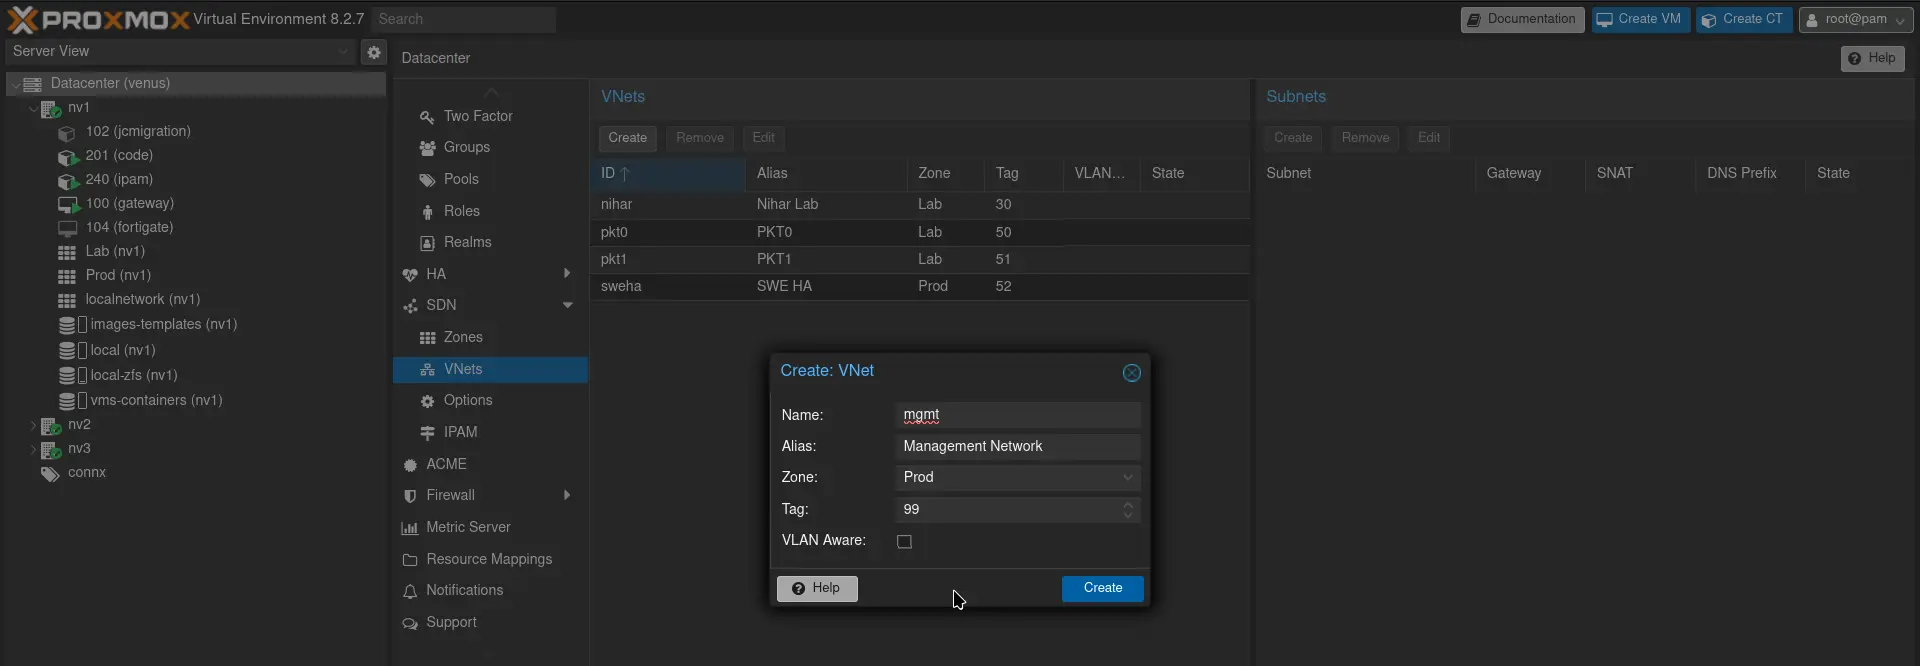The image size is (1920, 666).
Task: Select the nihar VNet row
Action: pos(920,205)
